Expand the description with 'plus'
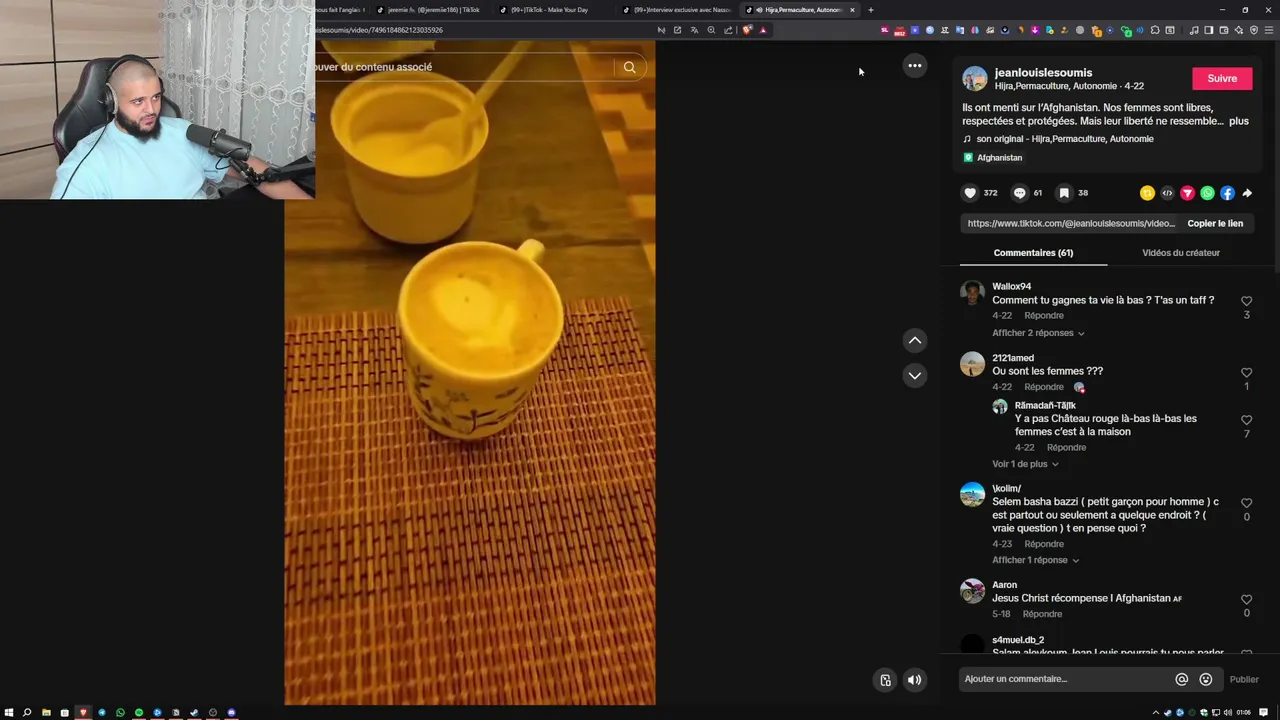Image resolution: width=1280 pixels, height=720 pixels. (1238, 121)
